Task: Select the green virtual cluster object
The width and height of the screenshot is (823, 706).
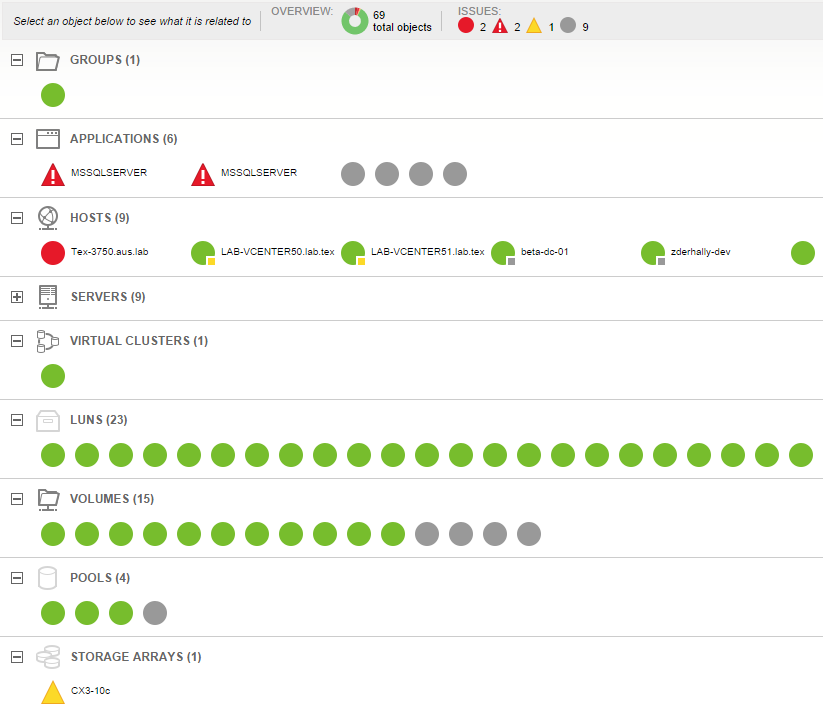Action: [53, 376]
